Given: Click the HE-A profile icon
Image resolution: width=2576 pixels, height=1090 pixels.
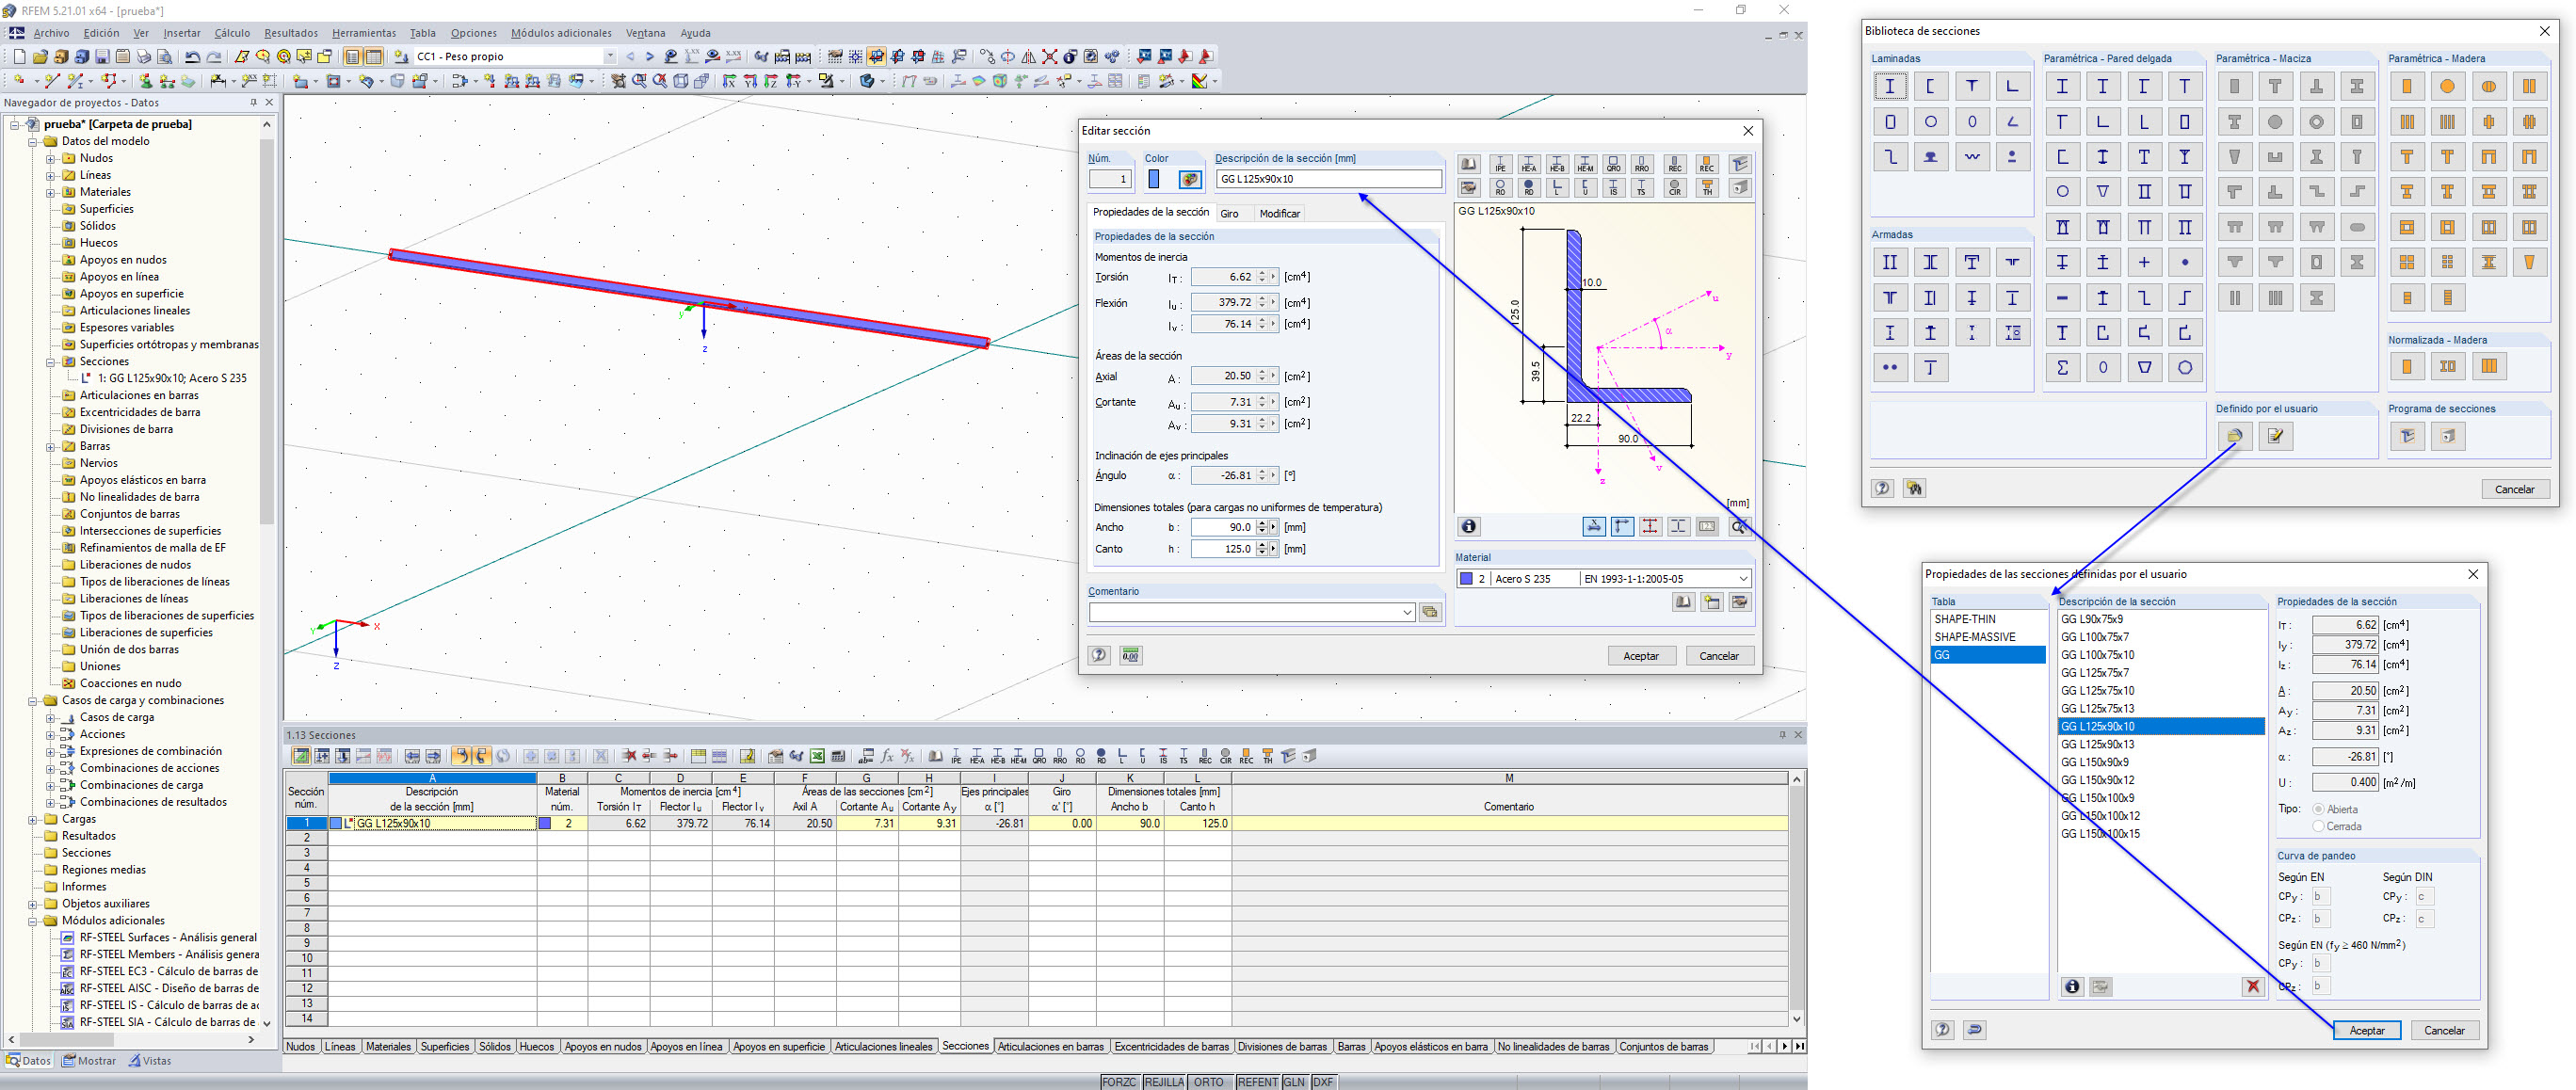Looking at the screenshot, I should 1528,164.
